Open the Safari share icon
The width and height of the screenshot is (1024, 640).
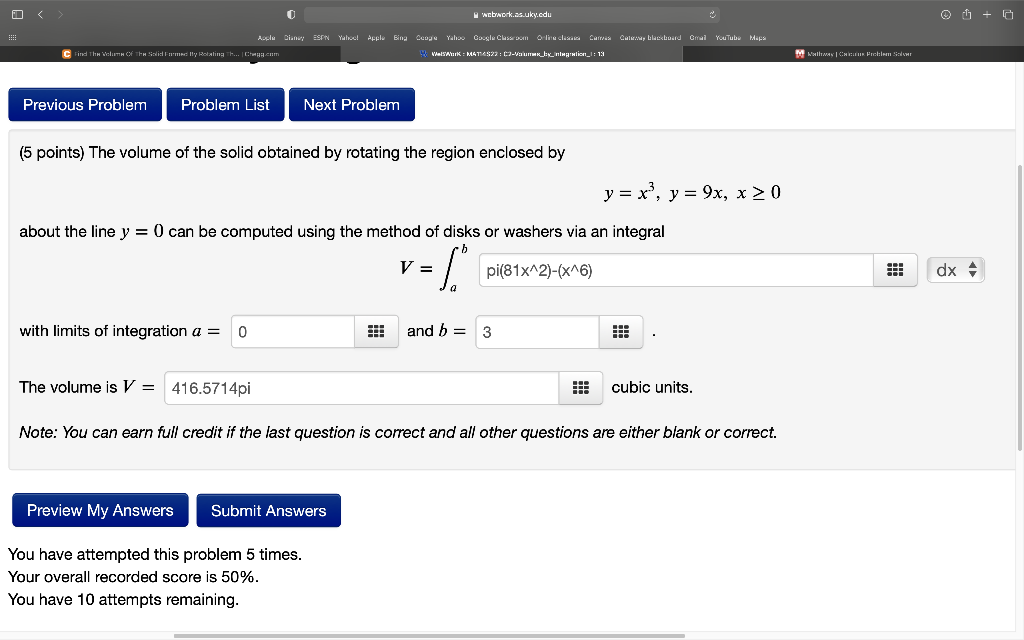coord(968,14)
